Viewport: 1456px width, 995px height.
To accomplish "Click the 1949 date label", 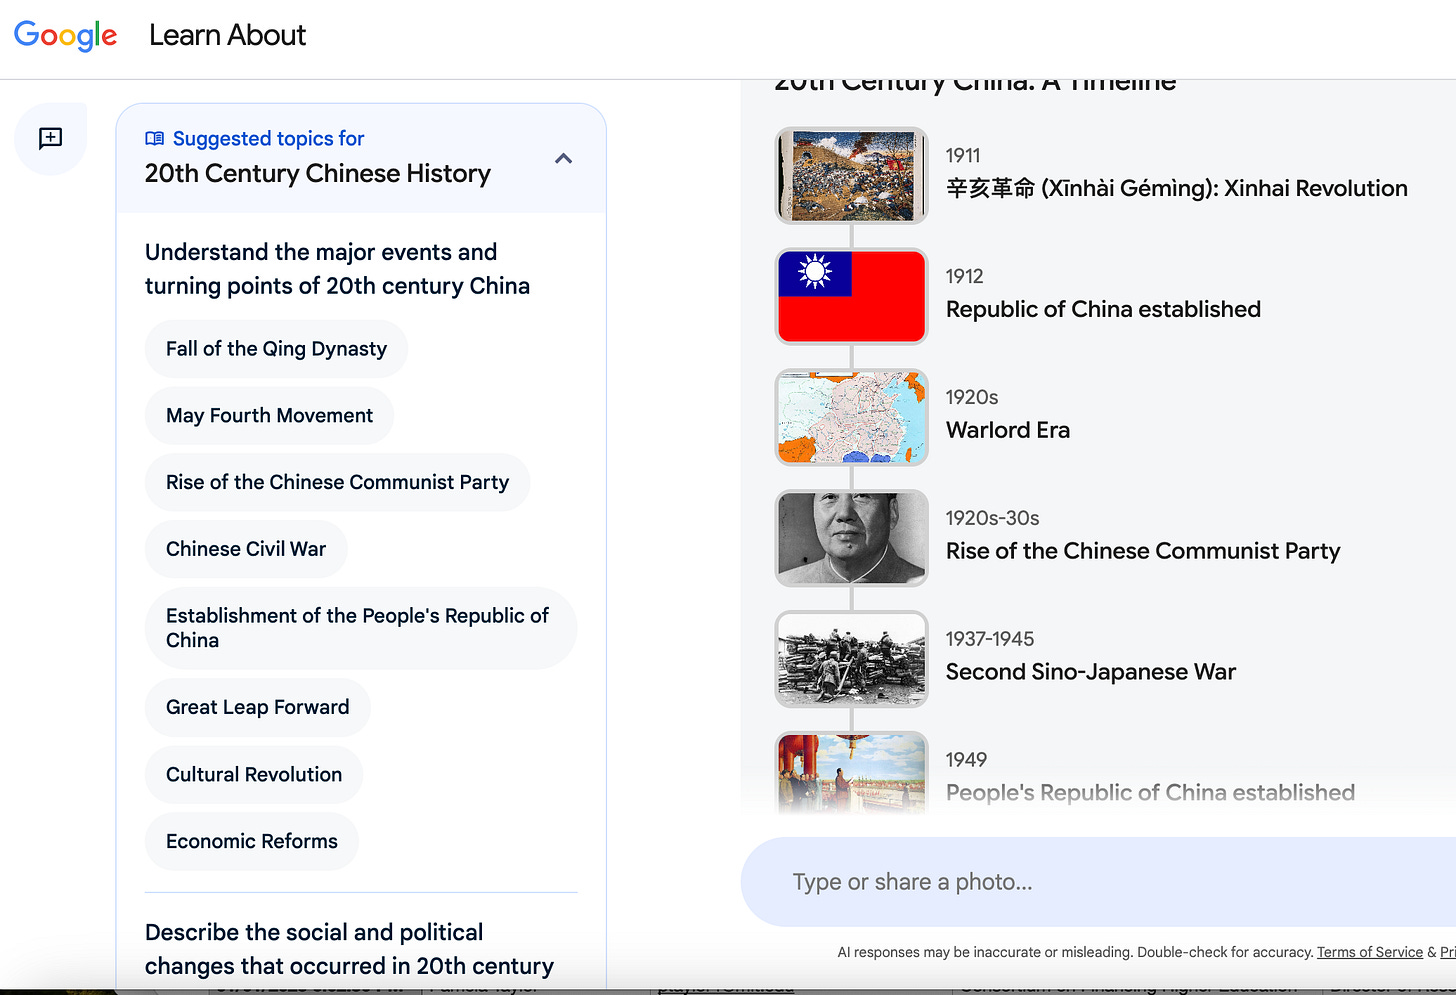I will coord(966,761).
